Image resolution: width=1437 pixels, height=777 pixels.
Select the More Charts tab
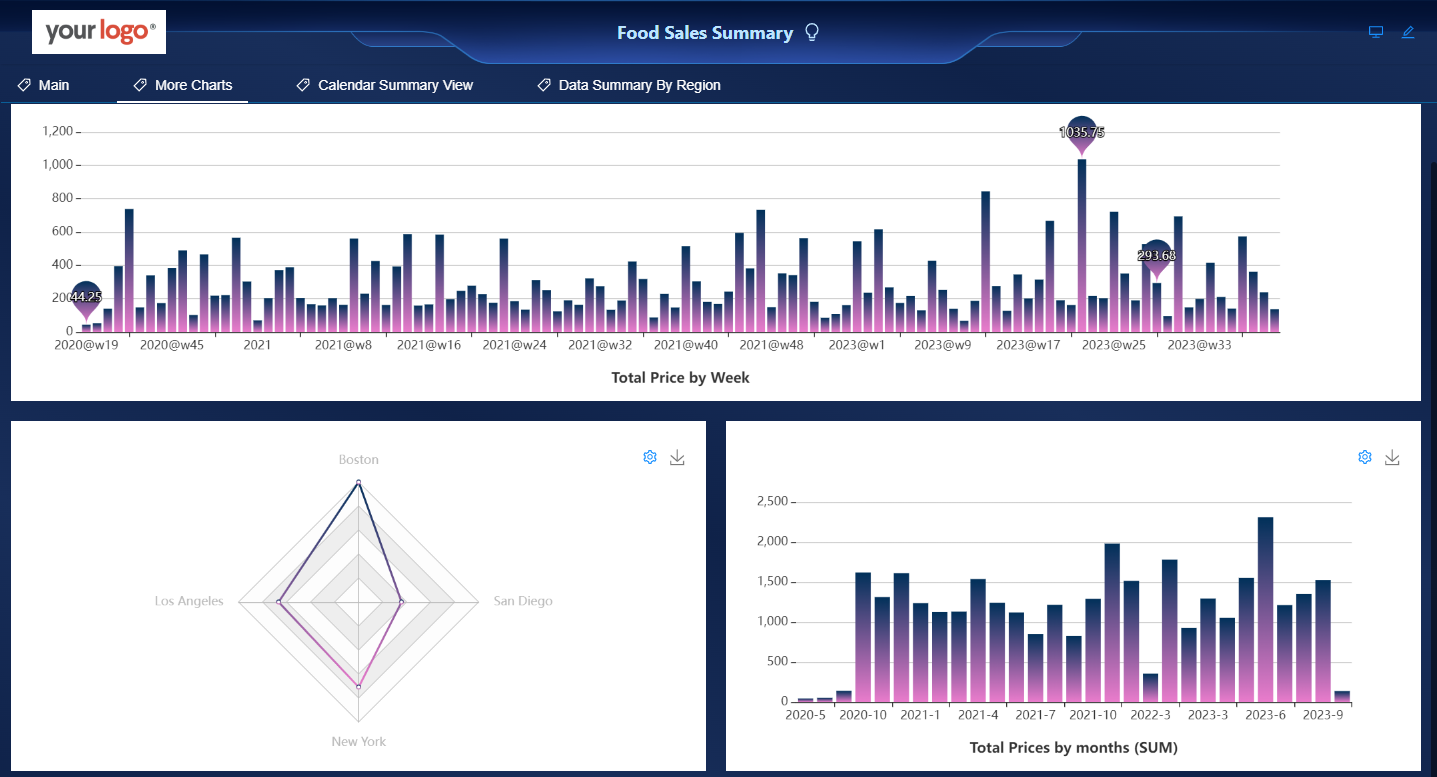183,85
